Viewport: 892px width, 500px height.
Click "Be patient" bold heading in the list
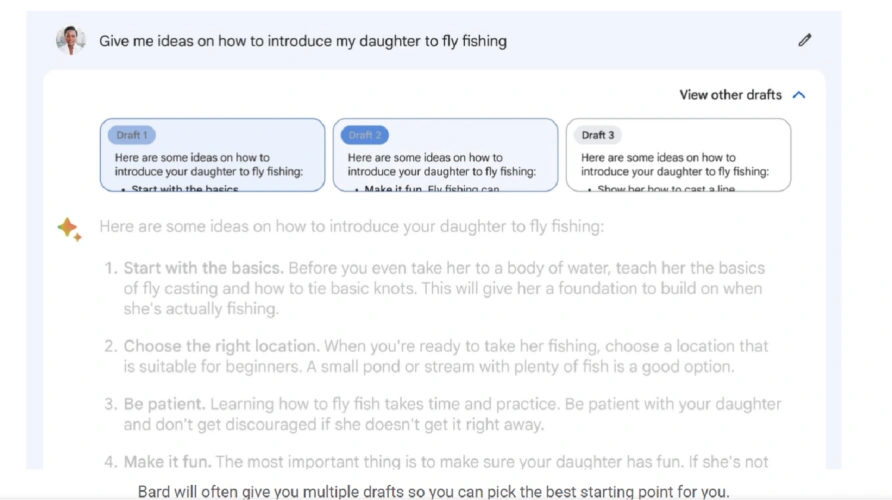[x=163, y=405]
